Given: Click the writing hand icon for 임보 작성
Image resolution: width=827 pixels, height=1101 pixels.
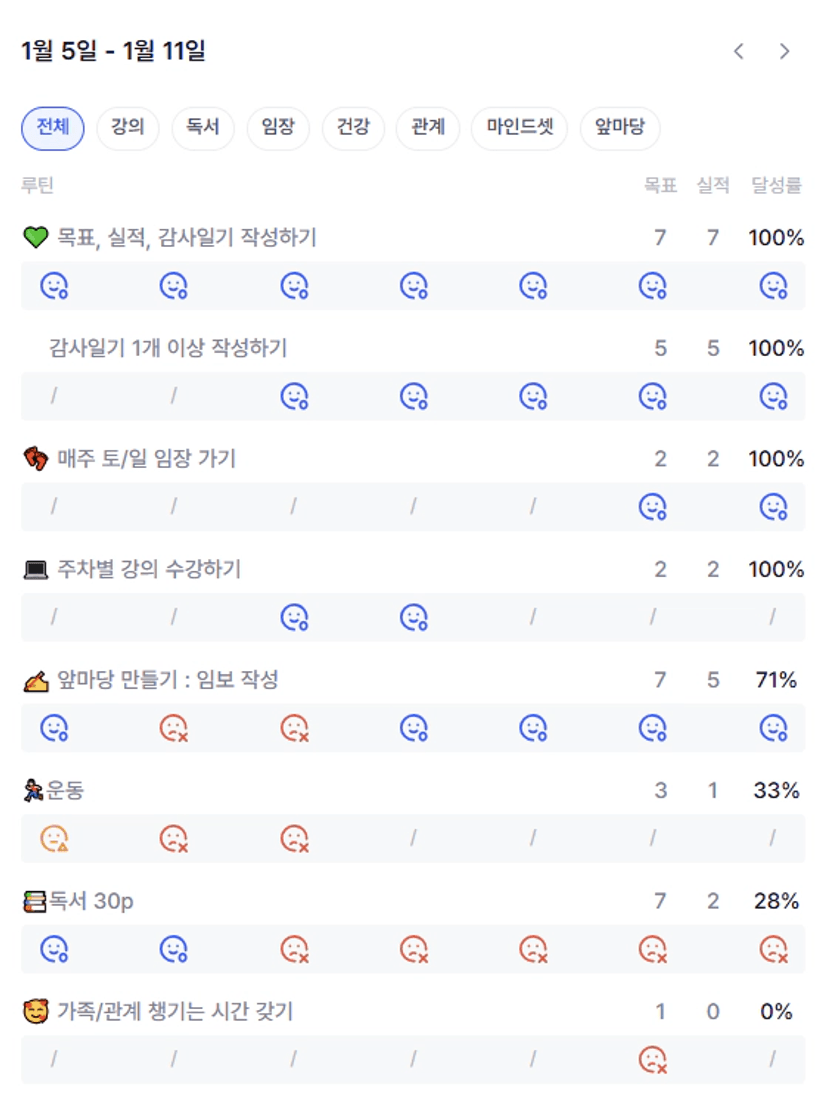Looking at the screenshot, I should (35, 681).
